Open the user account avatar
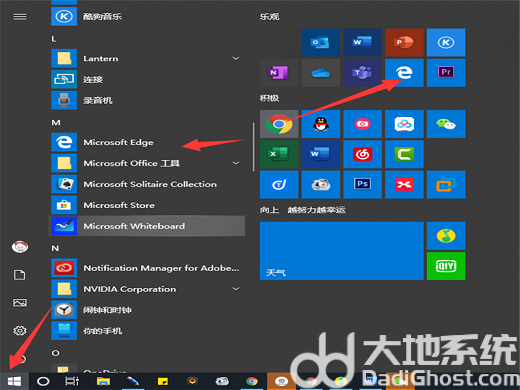This screenshot has width=520, height=390. coord(20,247)
